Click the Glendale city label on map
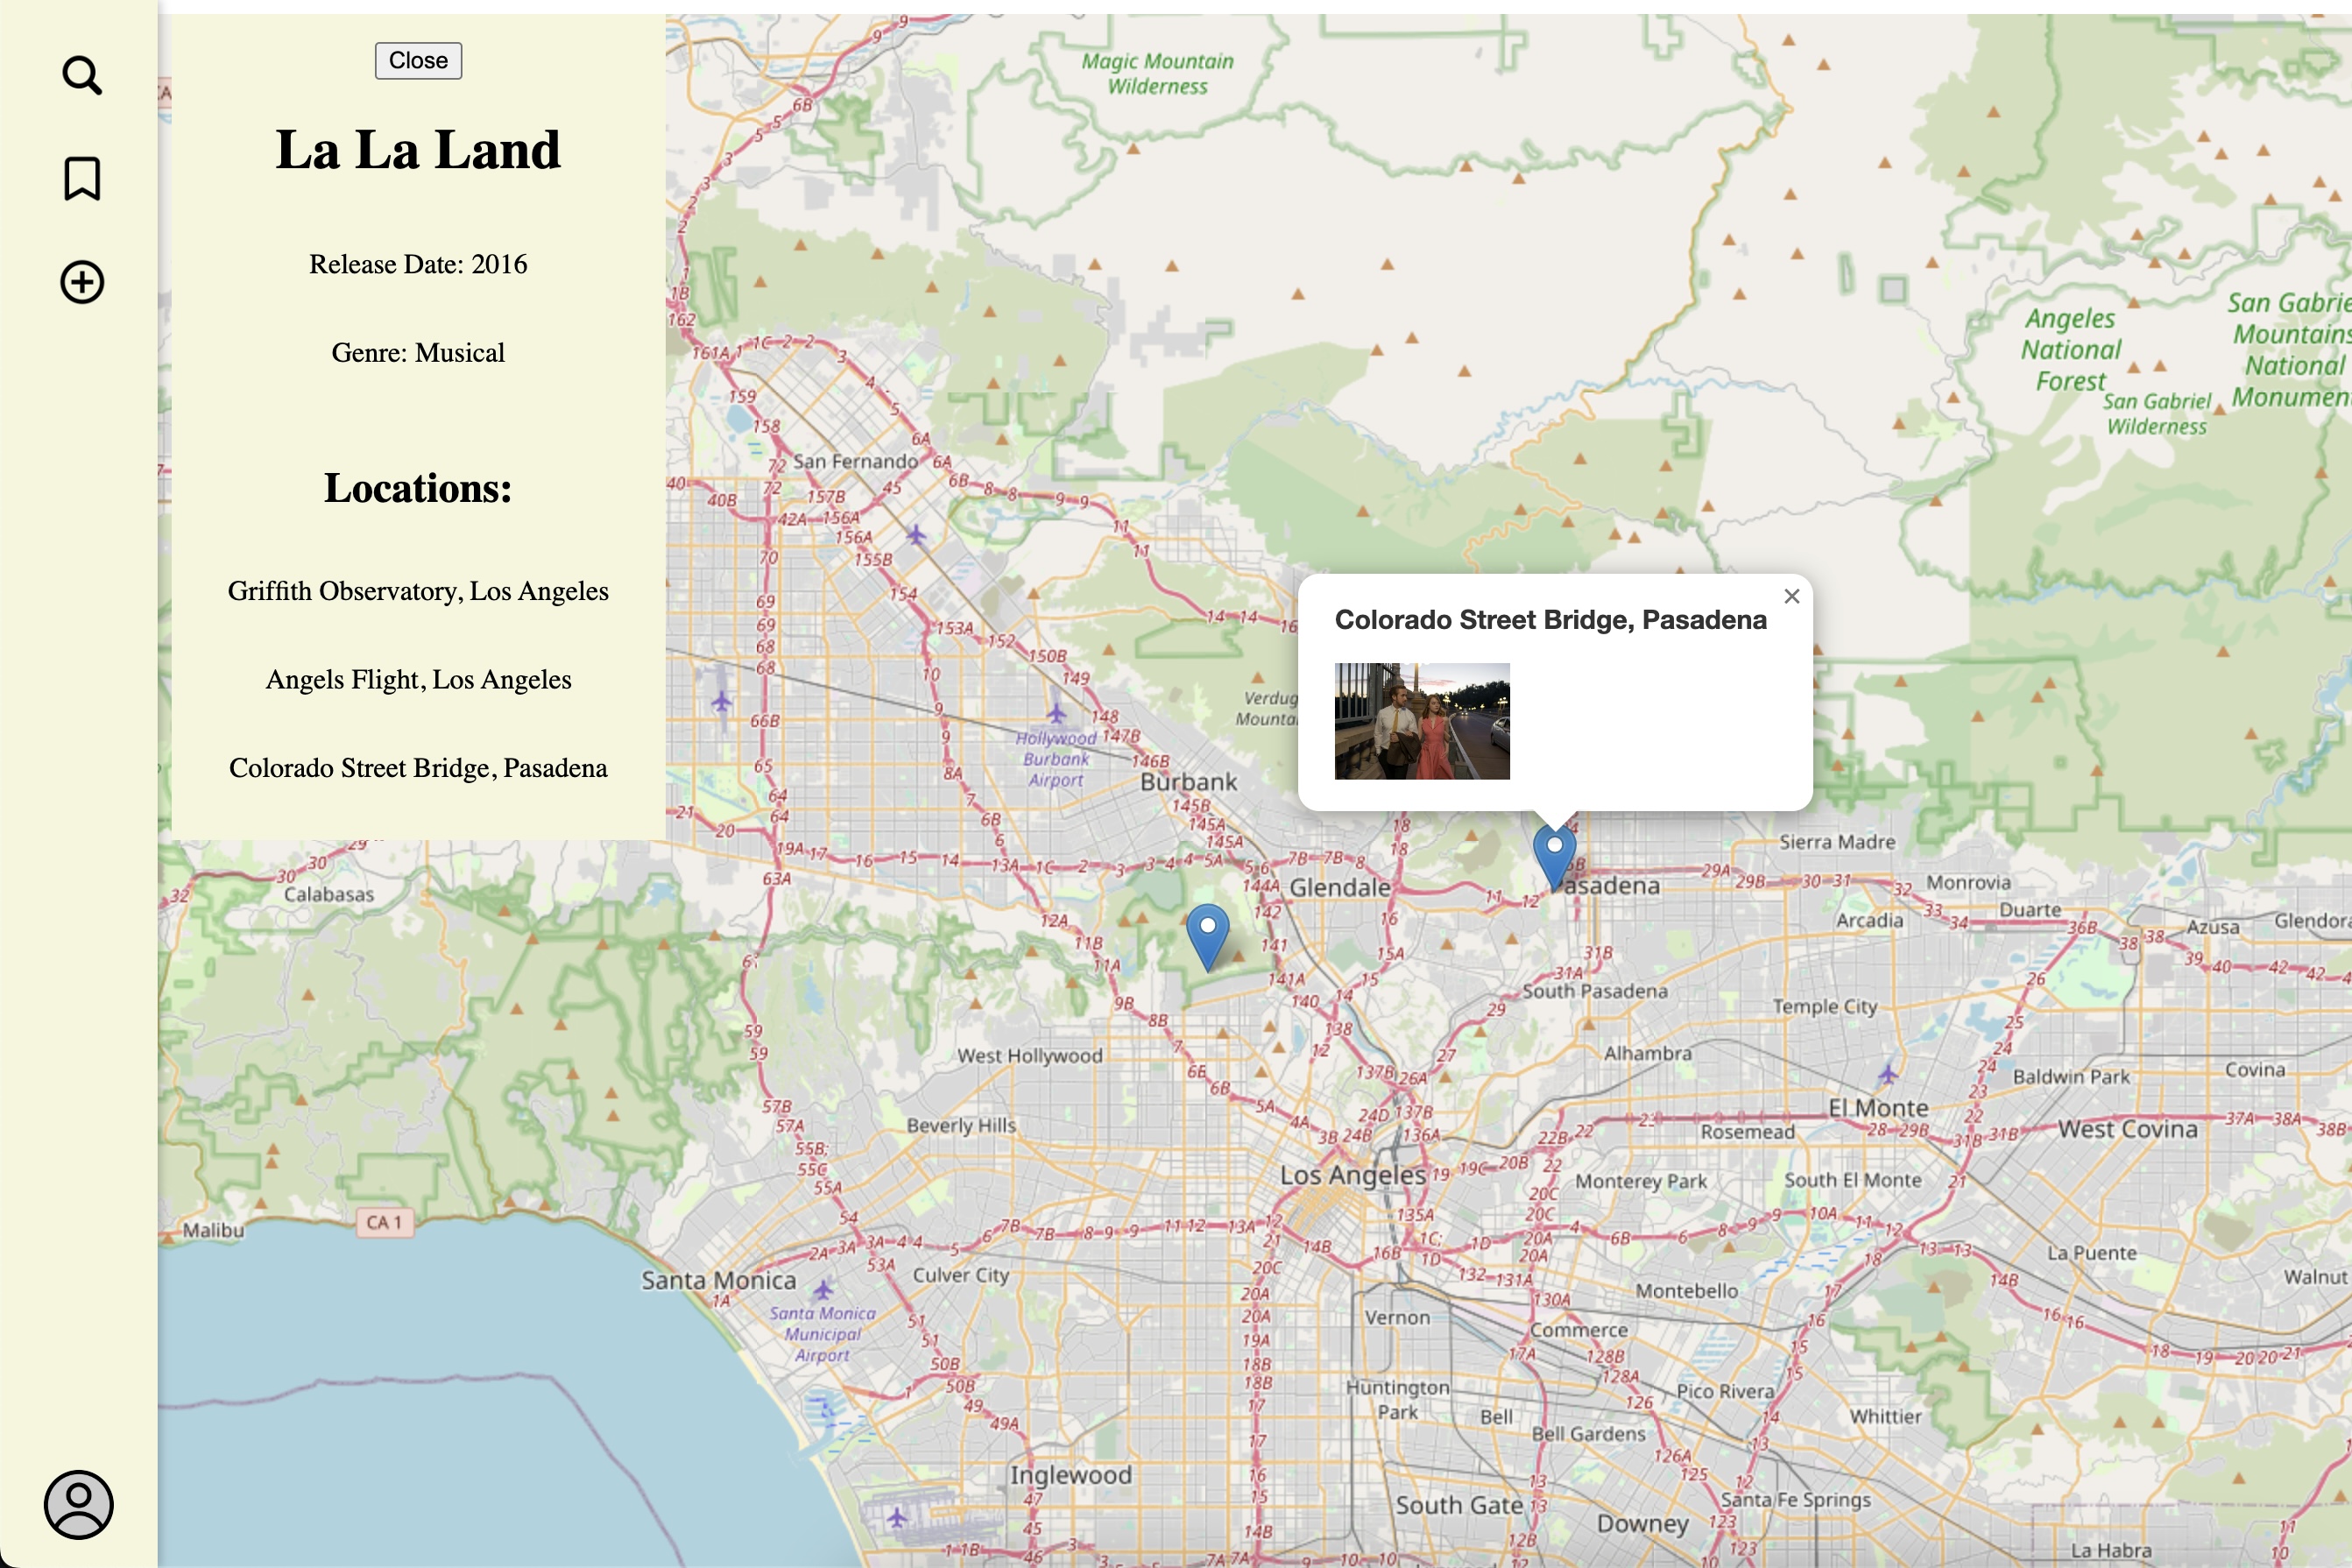The width and height of the screenshot is (2352, 1568). (1339, 887)
